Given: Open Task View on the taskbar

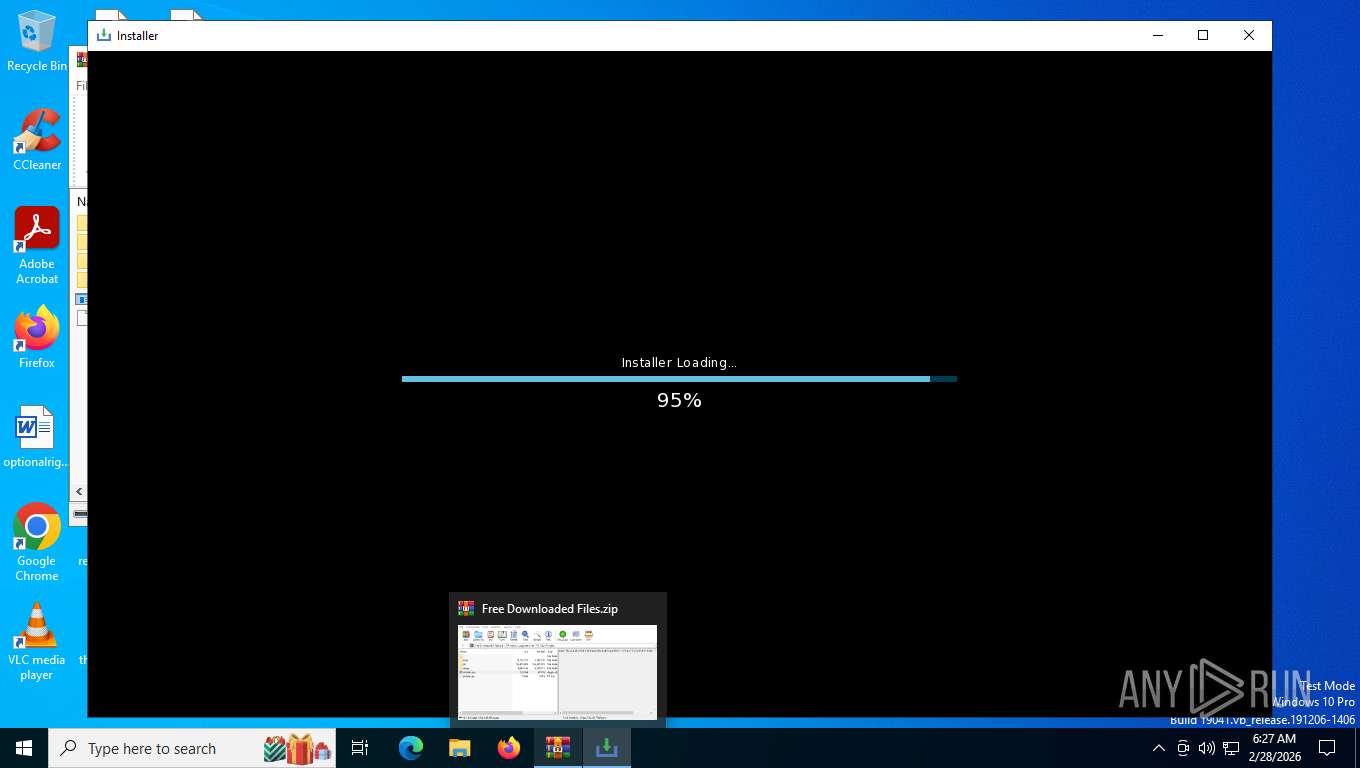Looking at the screenshot, I should pyautogui.click(x=360, y=748).
